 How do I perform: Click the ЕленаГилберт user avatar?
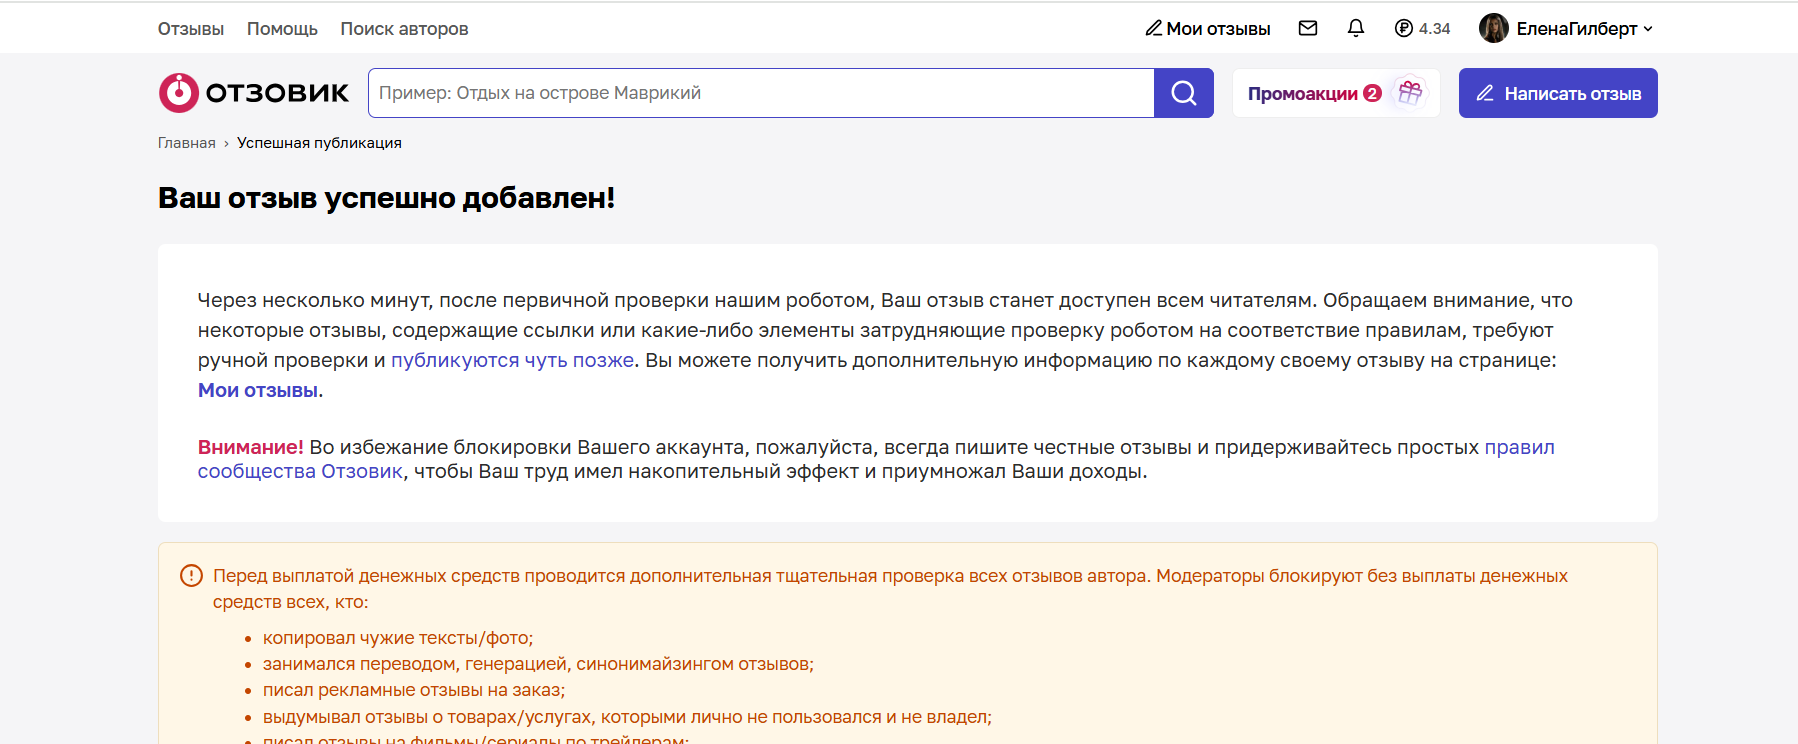point(1494,28)
